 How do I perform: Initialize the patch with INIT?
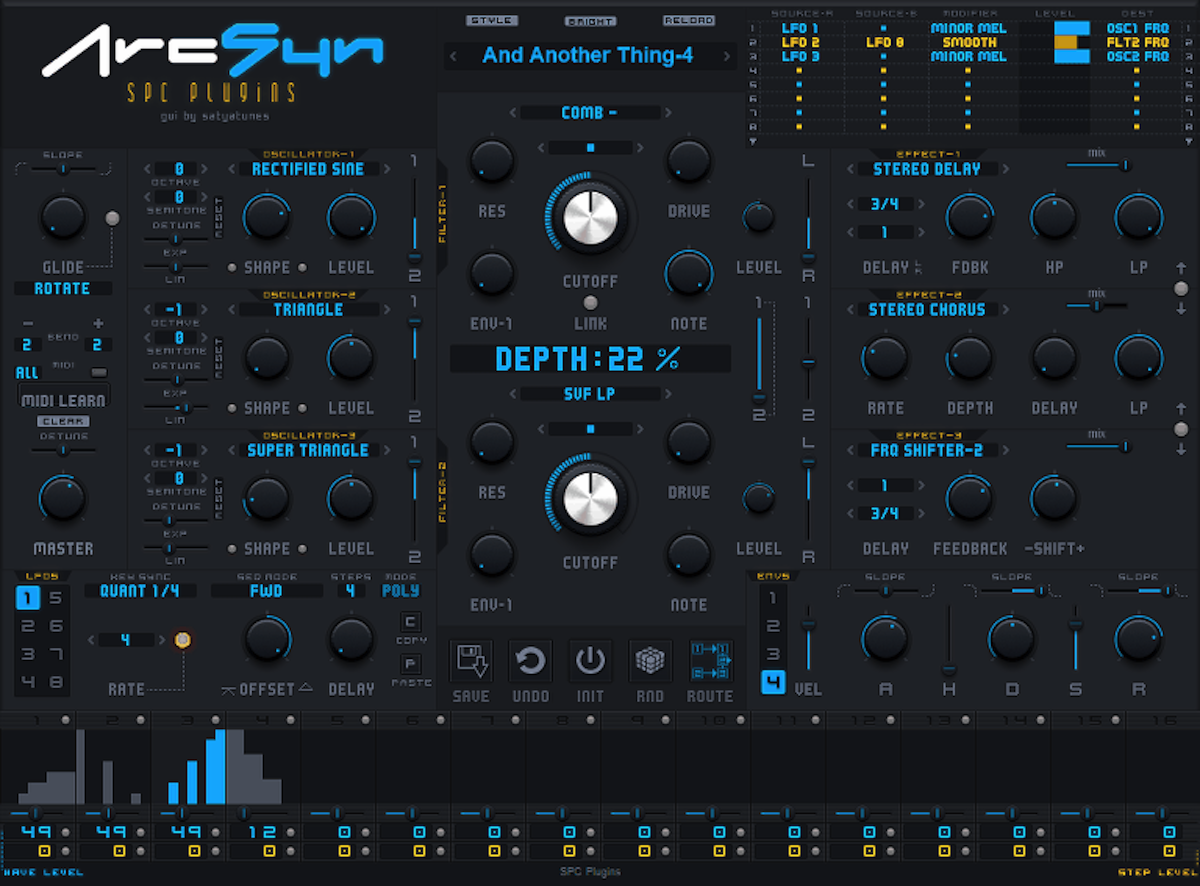tap(590, 660)
